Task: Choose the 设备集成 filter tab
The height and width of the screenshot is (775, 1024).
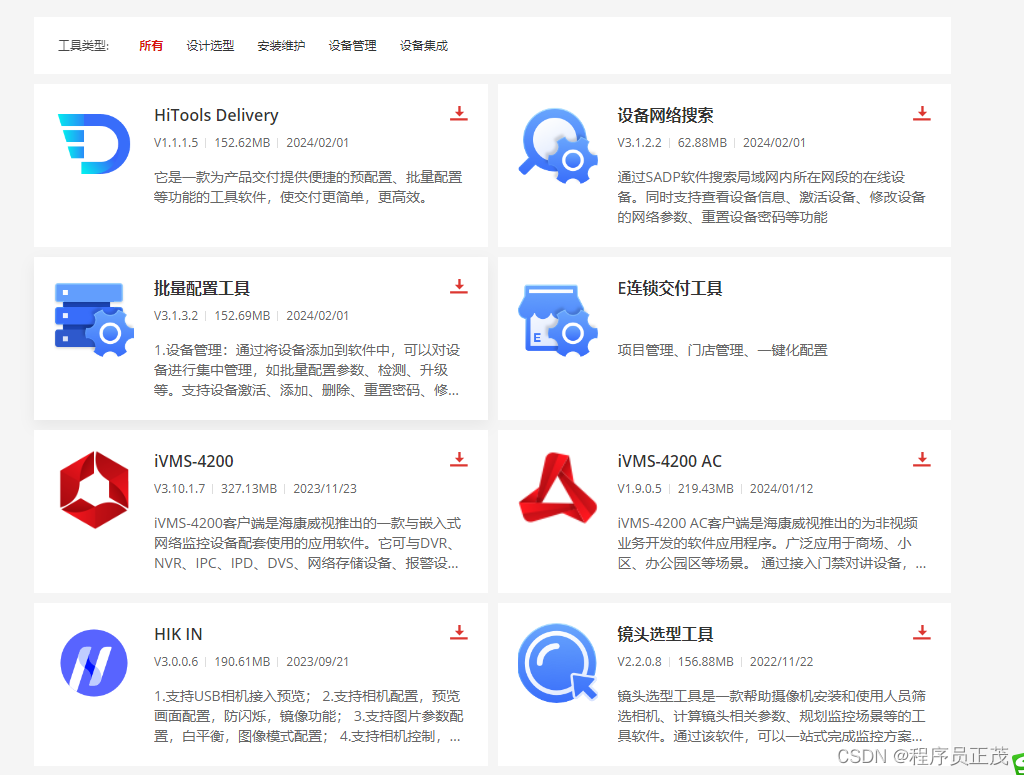Action: [x=424, y=46]
